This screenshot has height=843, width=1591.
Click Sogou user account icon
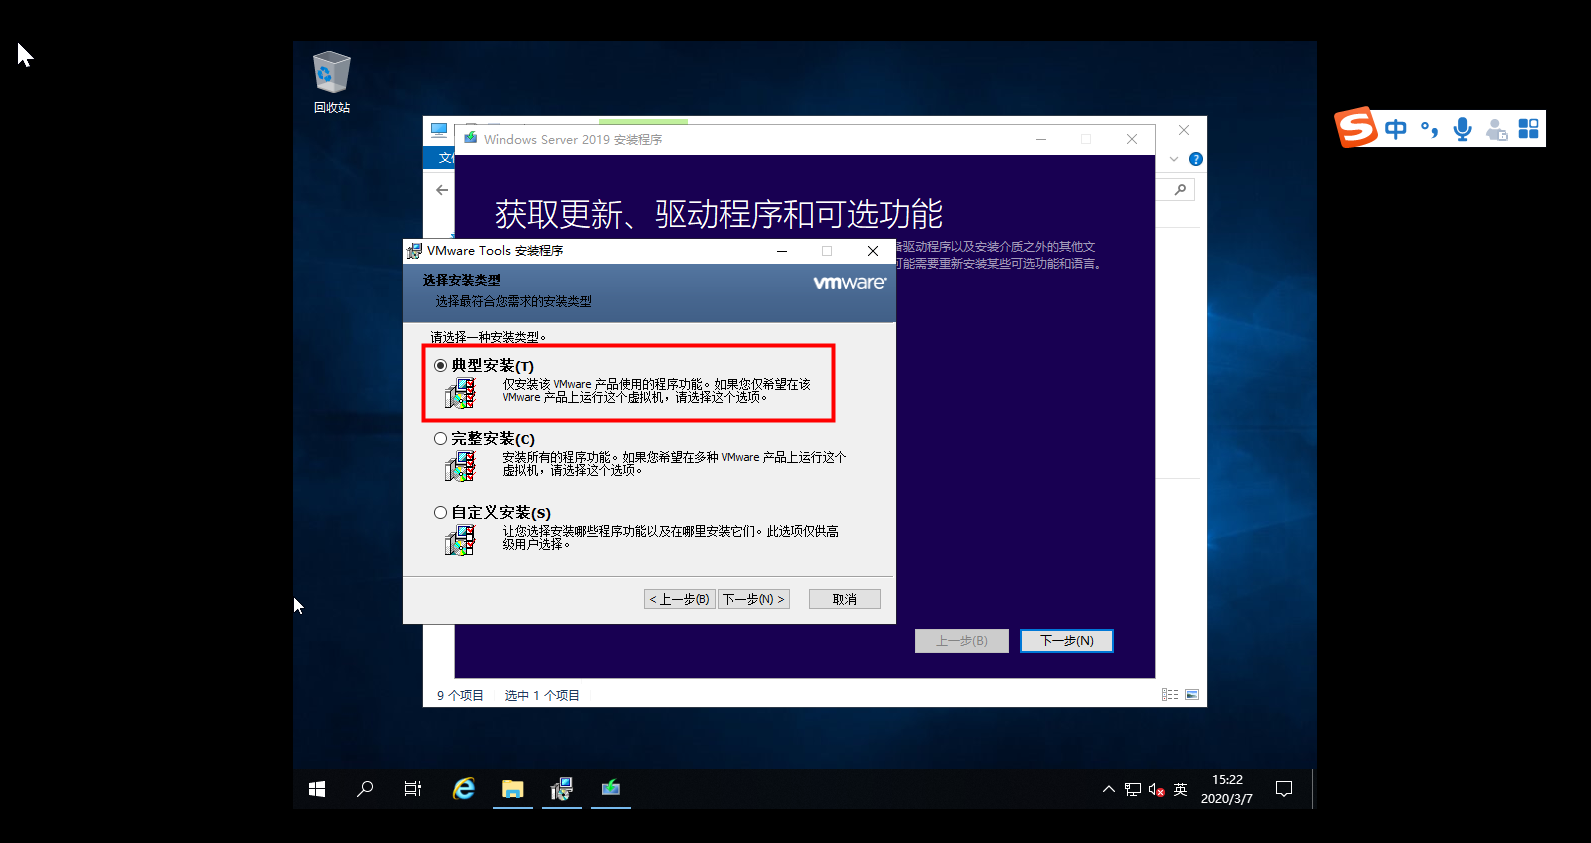coord(1496,129)
